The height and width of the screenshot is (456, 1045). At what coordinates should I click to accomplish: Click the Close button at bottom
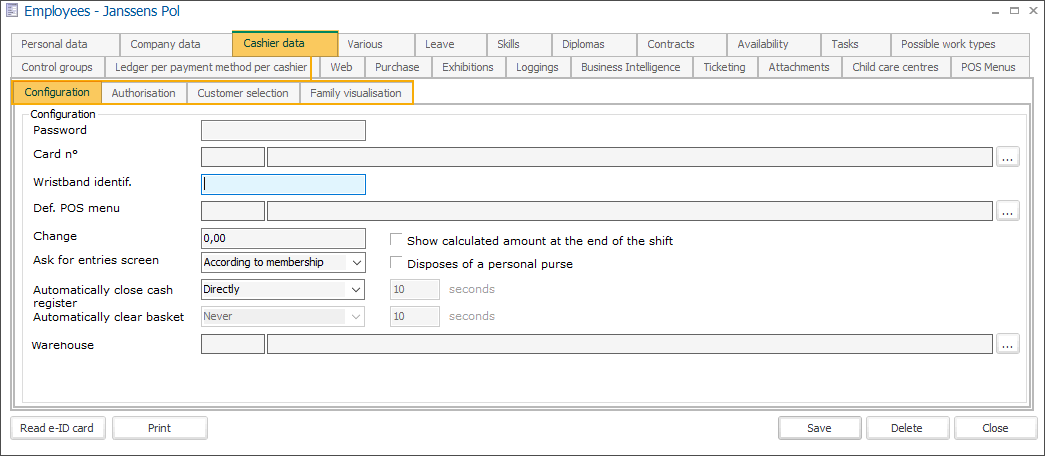[996, 428]
